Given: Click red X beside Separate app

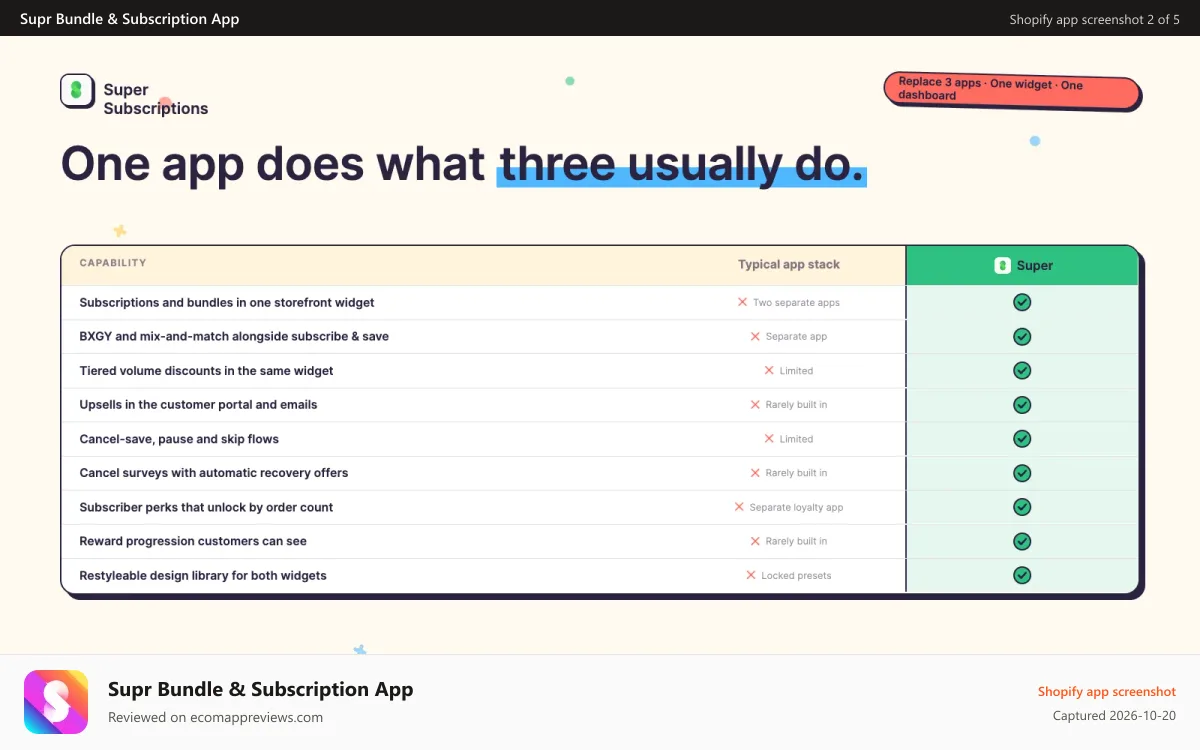Looking at the screenshot, I should [x=755, y=336].
